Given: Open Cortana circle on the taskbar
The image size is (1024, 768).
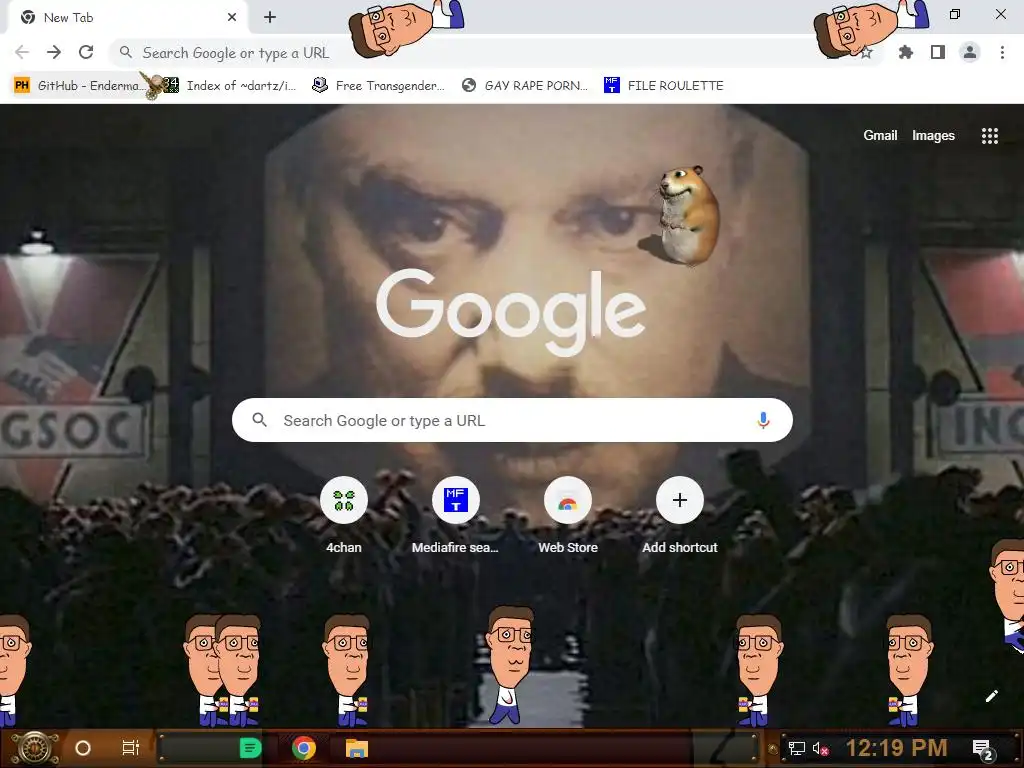Looking at the screenshot, I should click(x=83, y=748).
